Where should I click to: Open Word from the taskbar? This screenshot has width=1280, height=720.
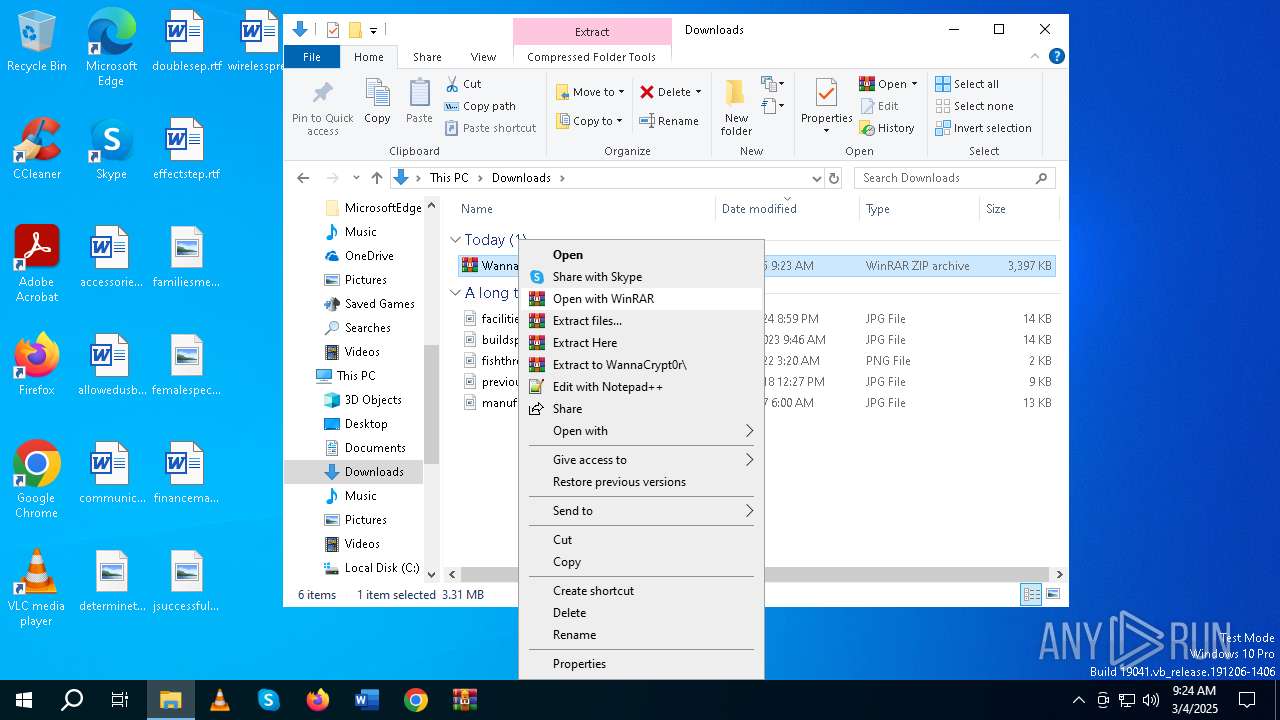pos(366,700)
